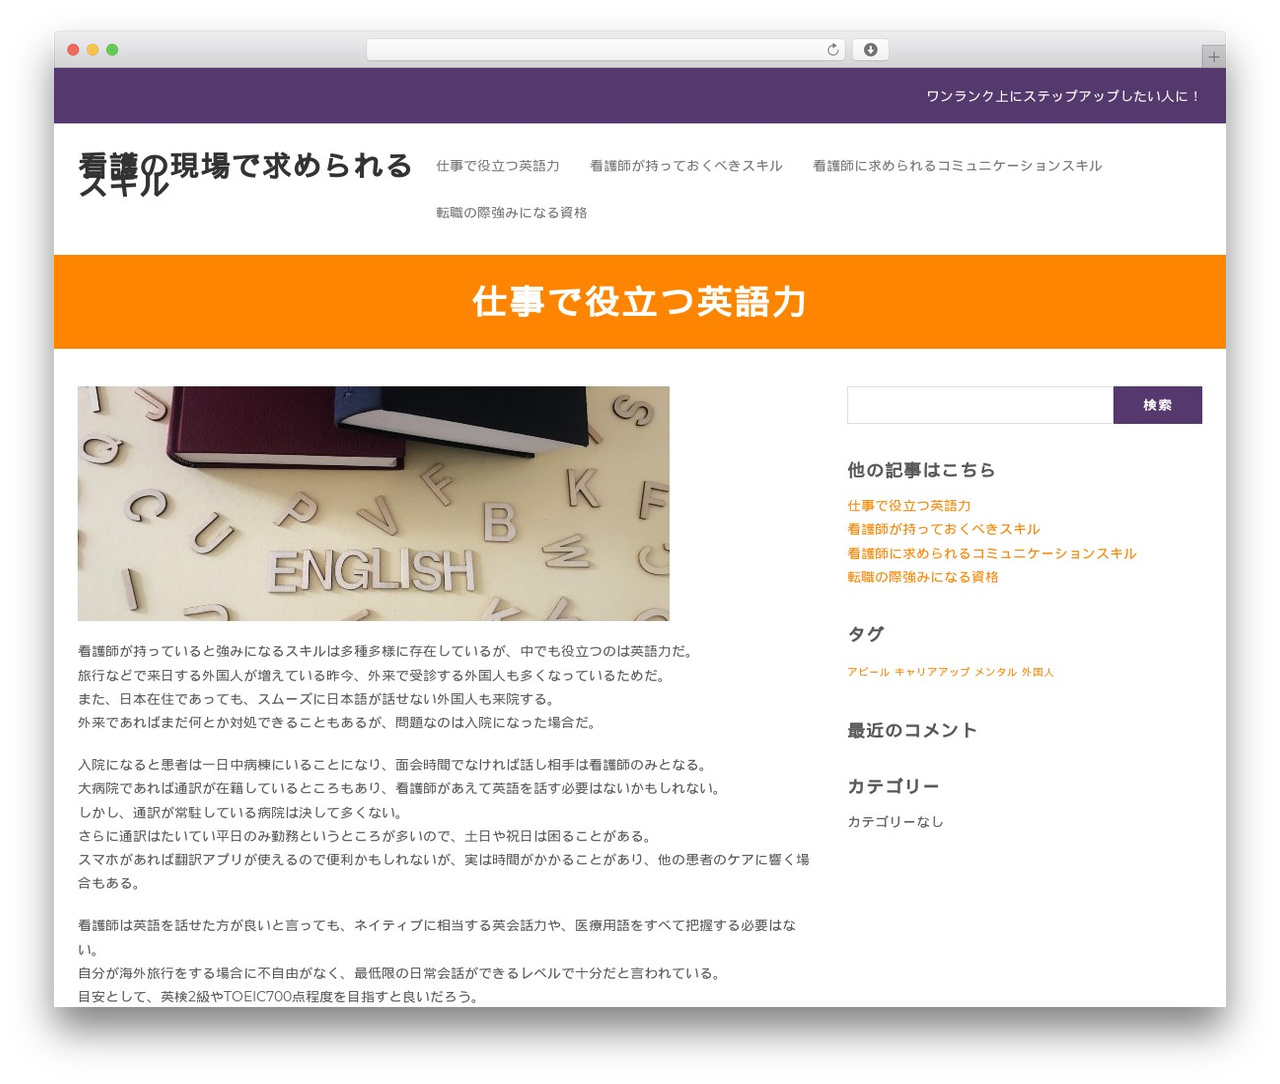Open sidebar link 仕事で役立つ英語力
Image resolution: width=1280 pixels, height=1084 pixels.
click(909, 506)
